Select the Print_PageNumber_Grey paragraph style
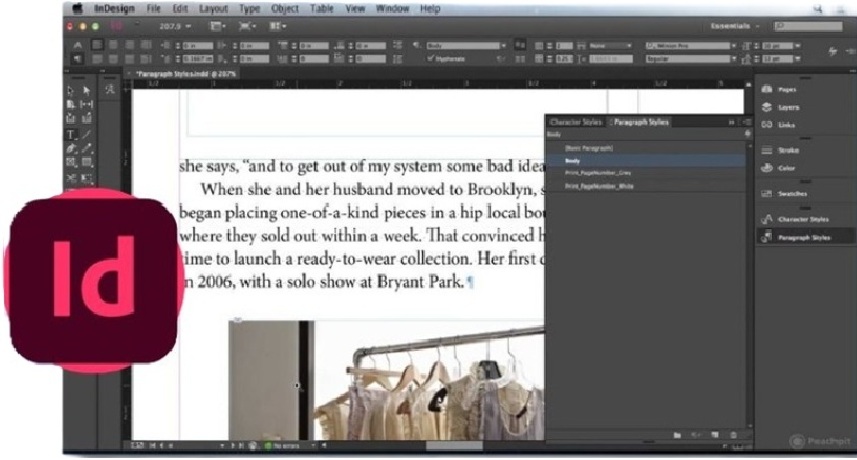 pyautogui.click(x=598, y=172)
